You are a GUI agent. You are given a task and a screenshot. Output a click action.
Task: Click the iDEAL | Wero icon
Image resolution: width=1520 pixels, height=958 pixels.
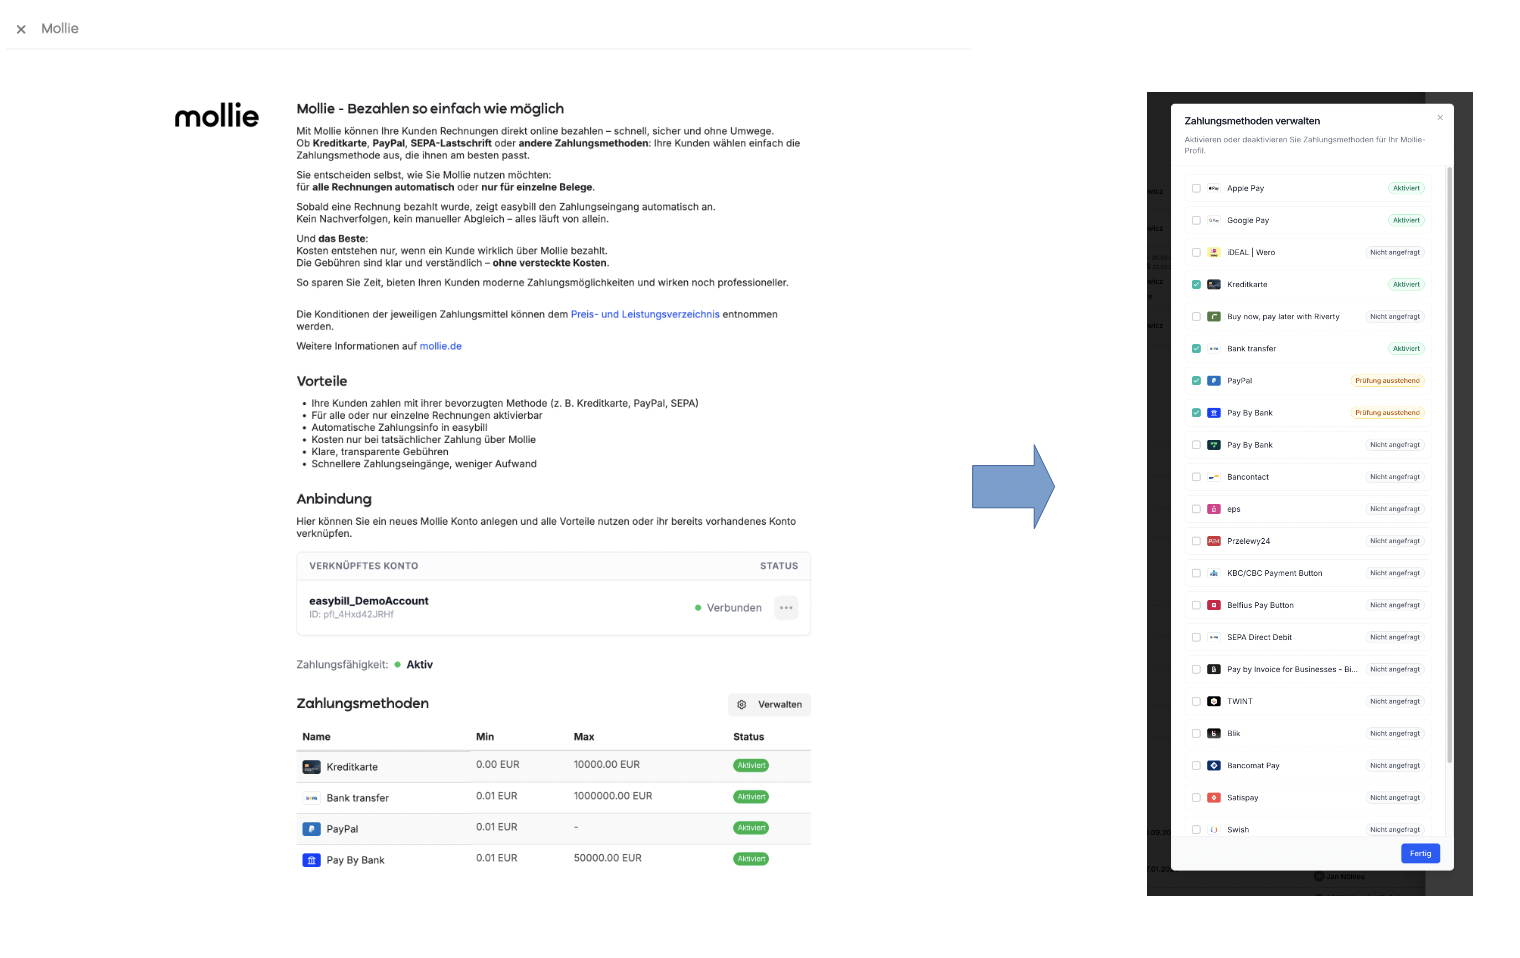(x=1213, y=252)
